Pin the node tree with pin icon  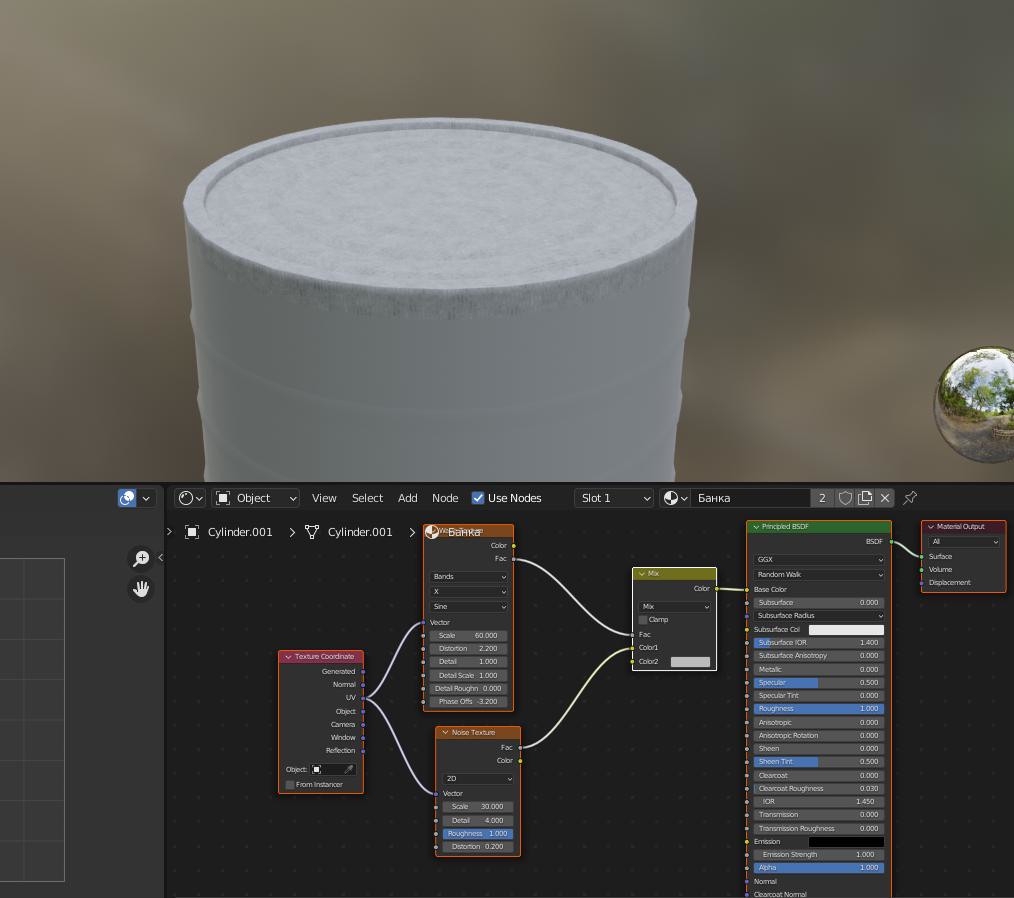(x=910, y=498)
